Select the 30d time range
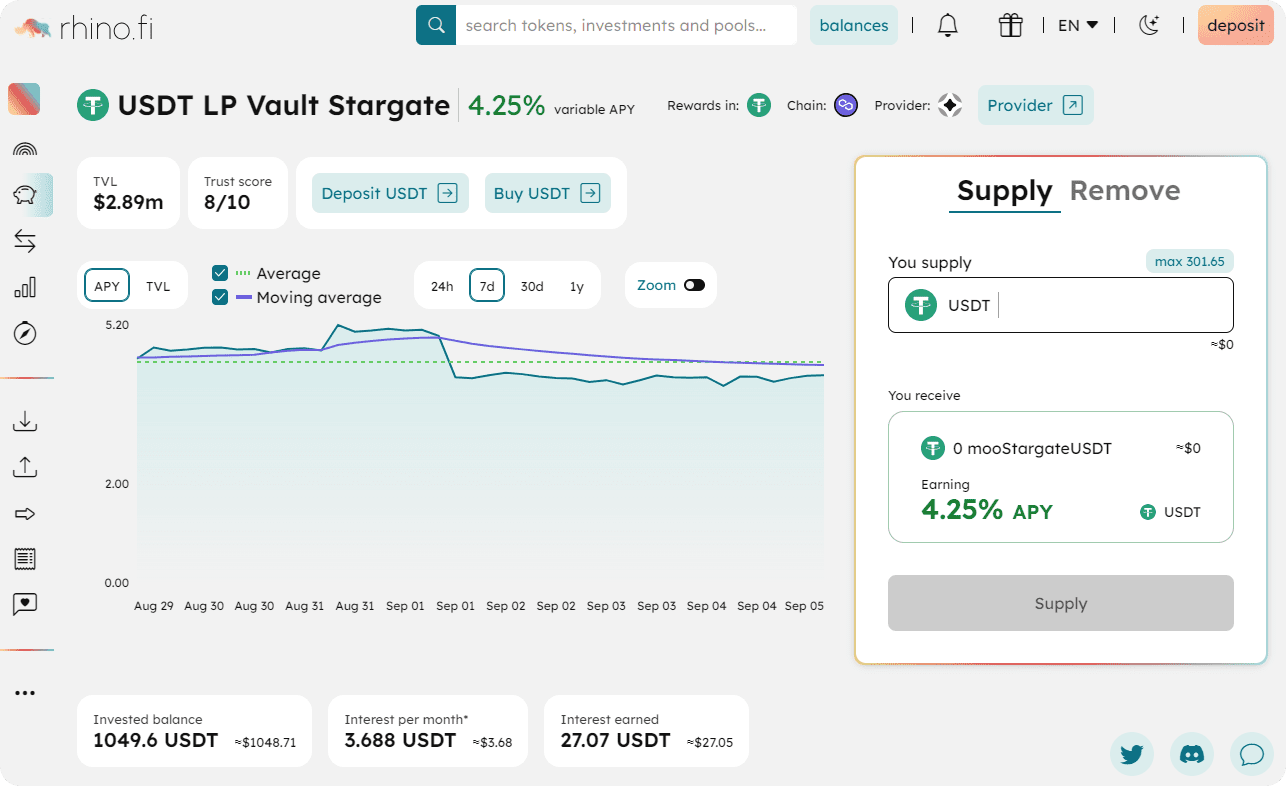This screenshot has height=786, width=1286. point(532,286)
